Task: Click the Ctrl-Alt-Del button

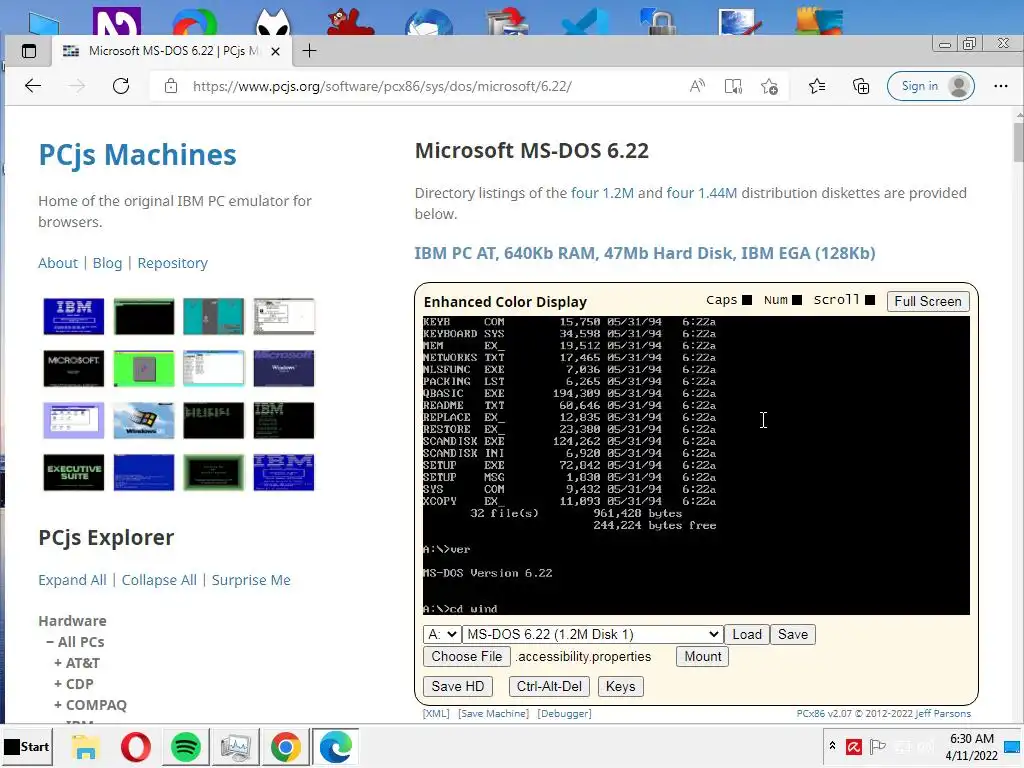Action: click(549, 686)
